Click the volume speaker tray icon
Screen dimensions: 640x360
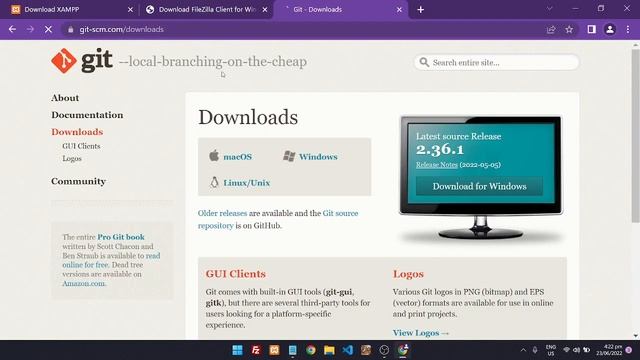pyautogui.click(x=576, y=350)
